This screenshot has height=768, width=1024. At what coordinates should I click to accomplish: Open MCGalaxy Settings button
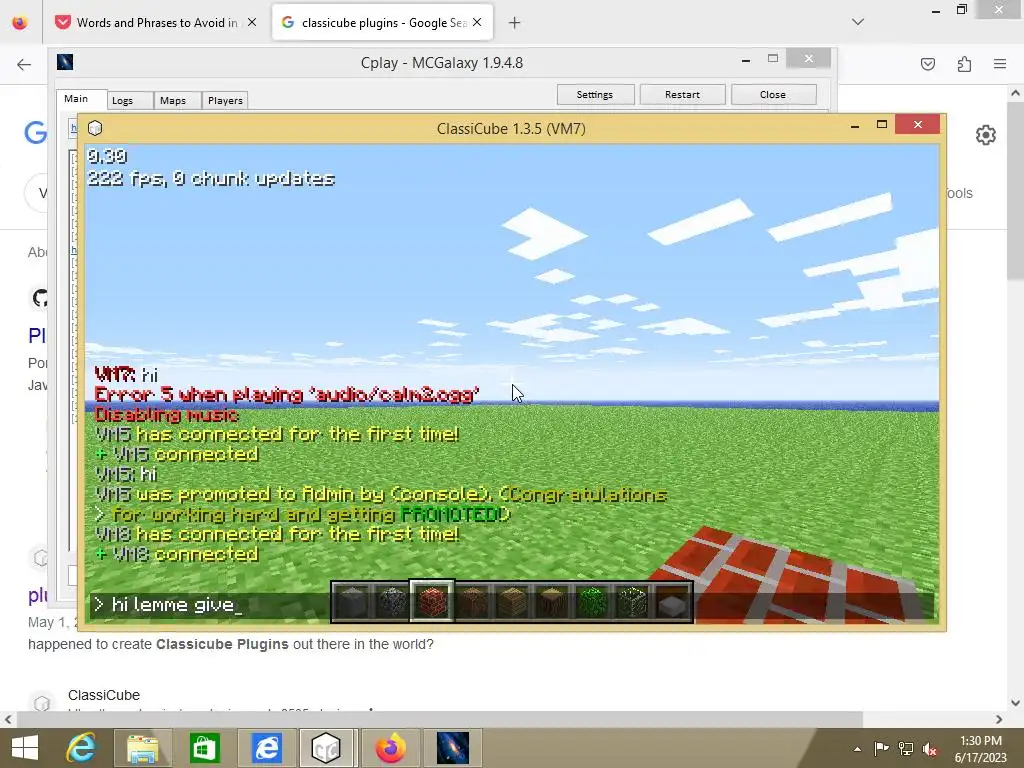click(x=595, y=95)
